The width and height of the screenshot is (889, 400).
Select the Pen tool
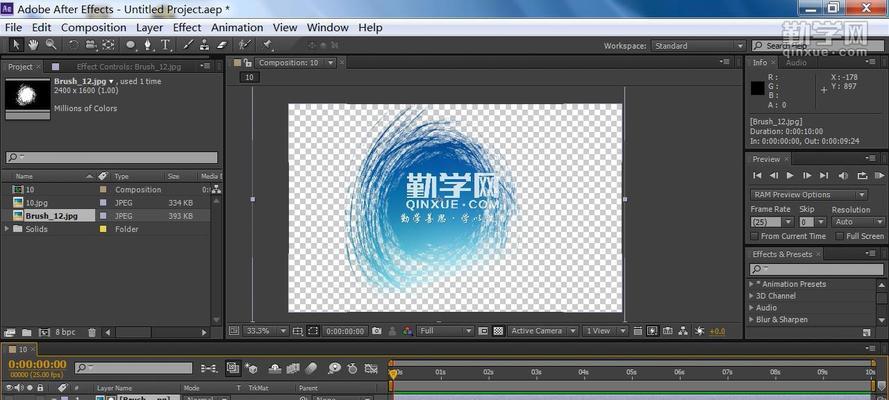pos(148,45)
